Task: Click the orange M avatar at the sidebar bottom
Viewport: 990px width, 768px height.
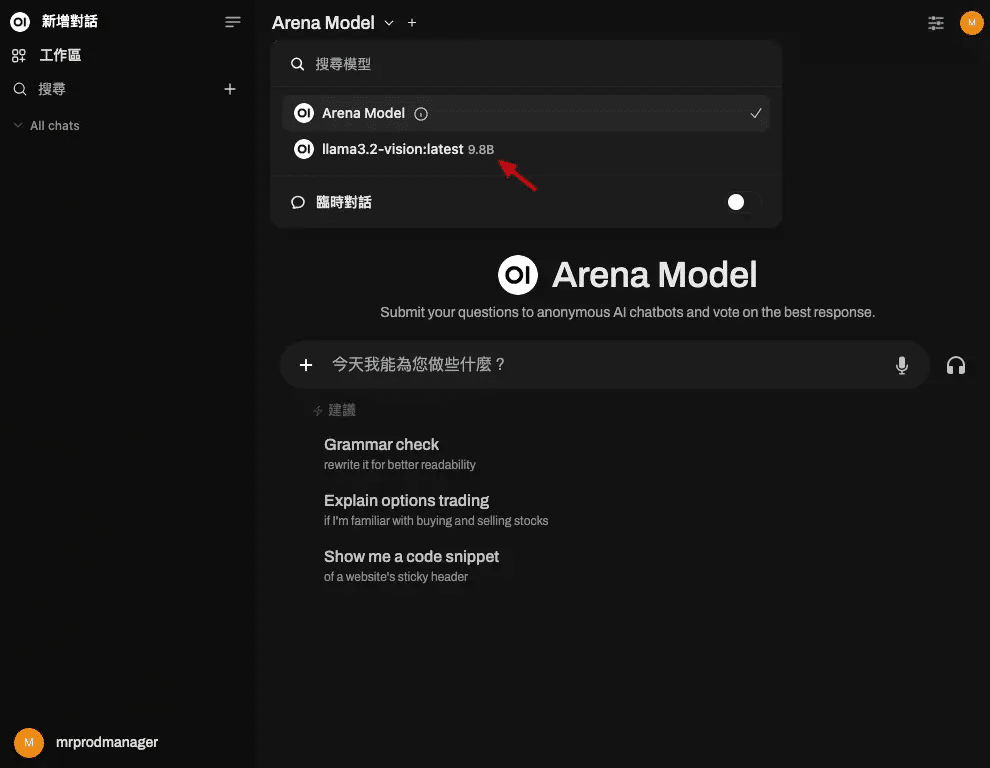Action: (29, 742)
